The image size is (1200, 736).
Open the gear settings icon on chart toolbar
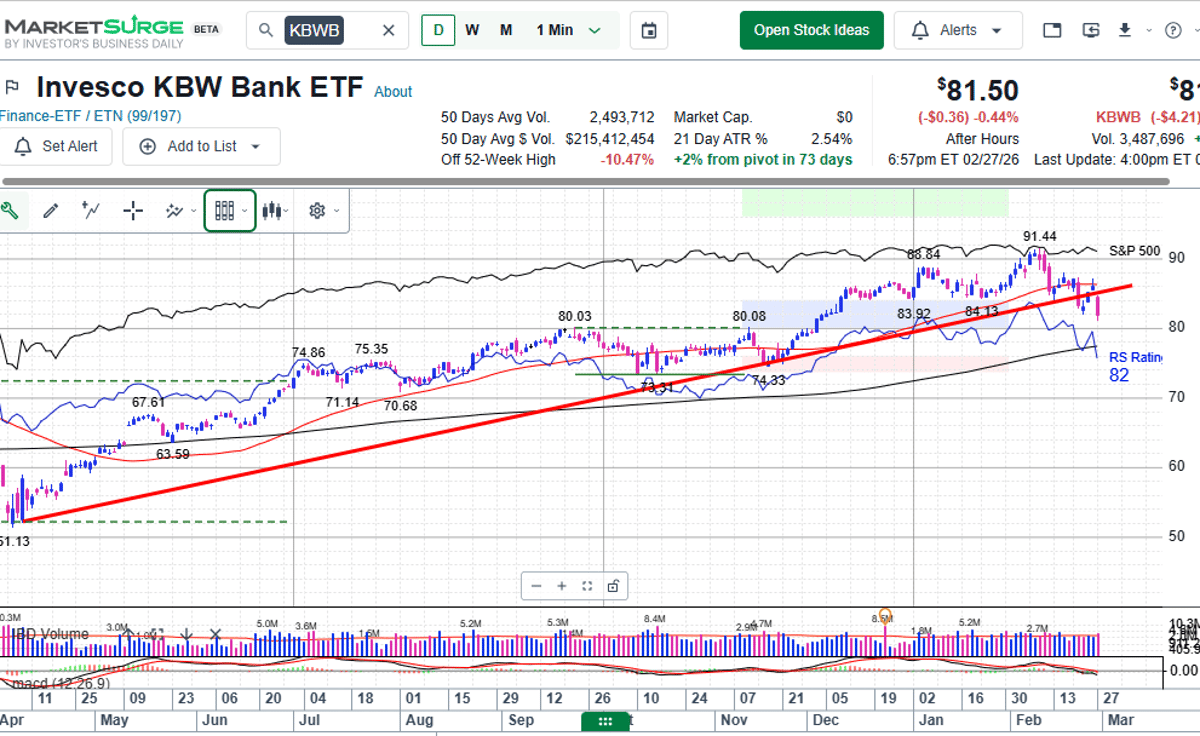point(315,210)
